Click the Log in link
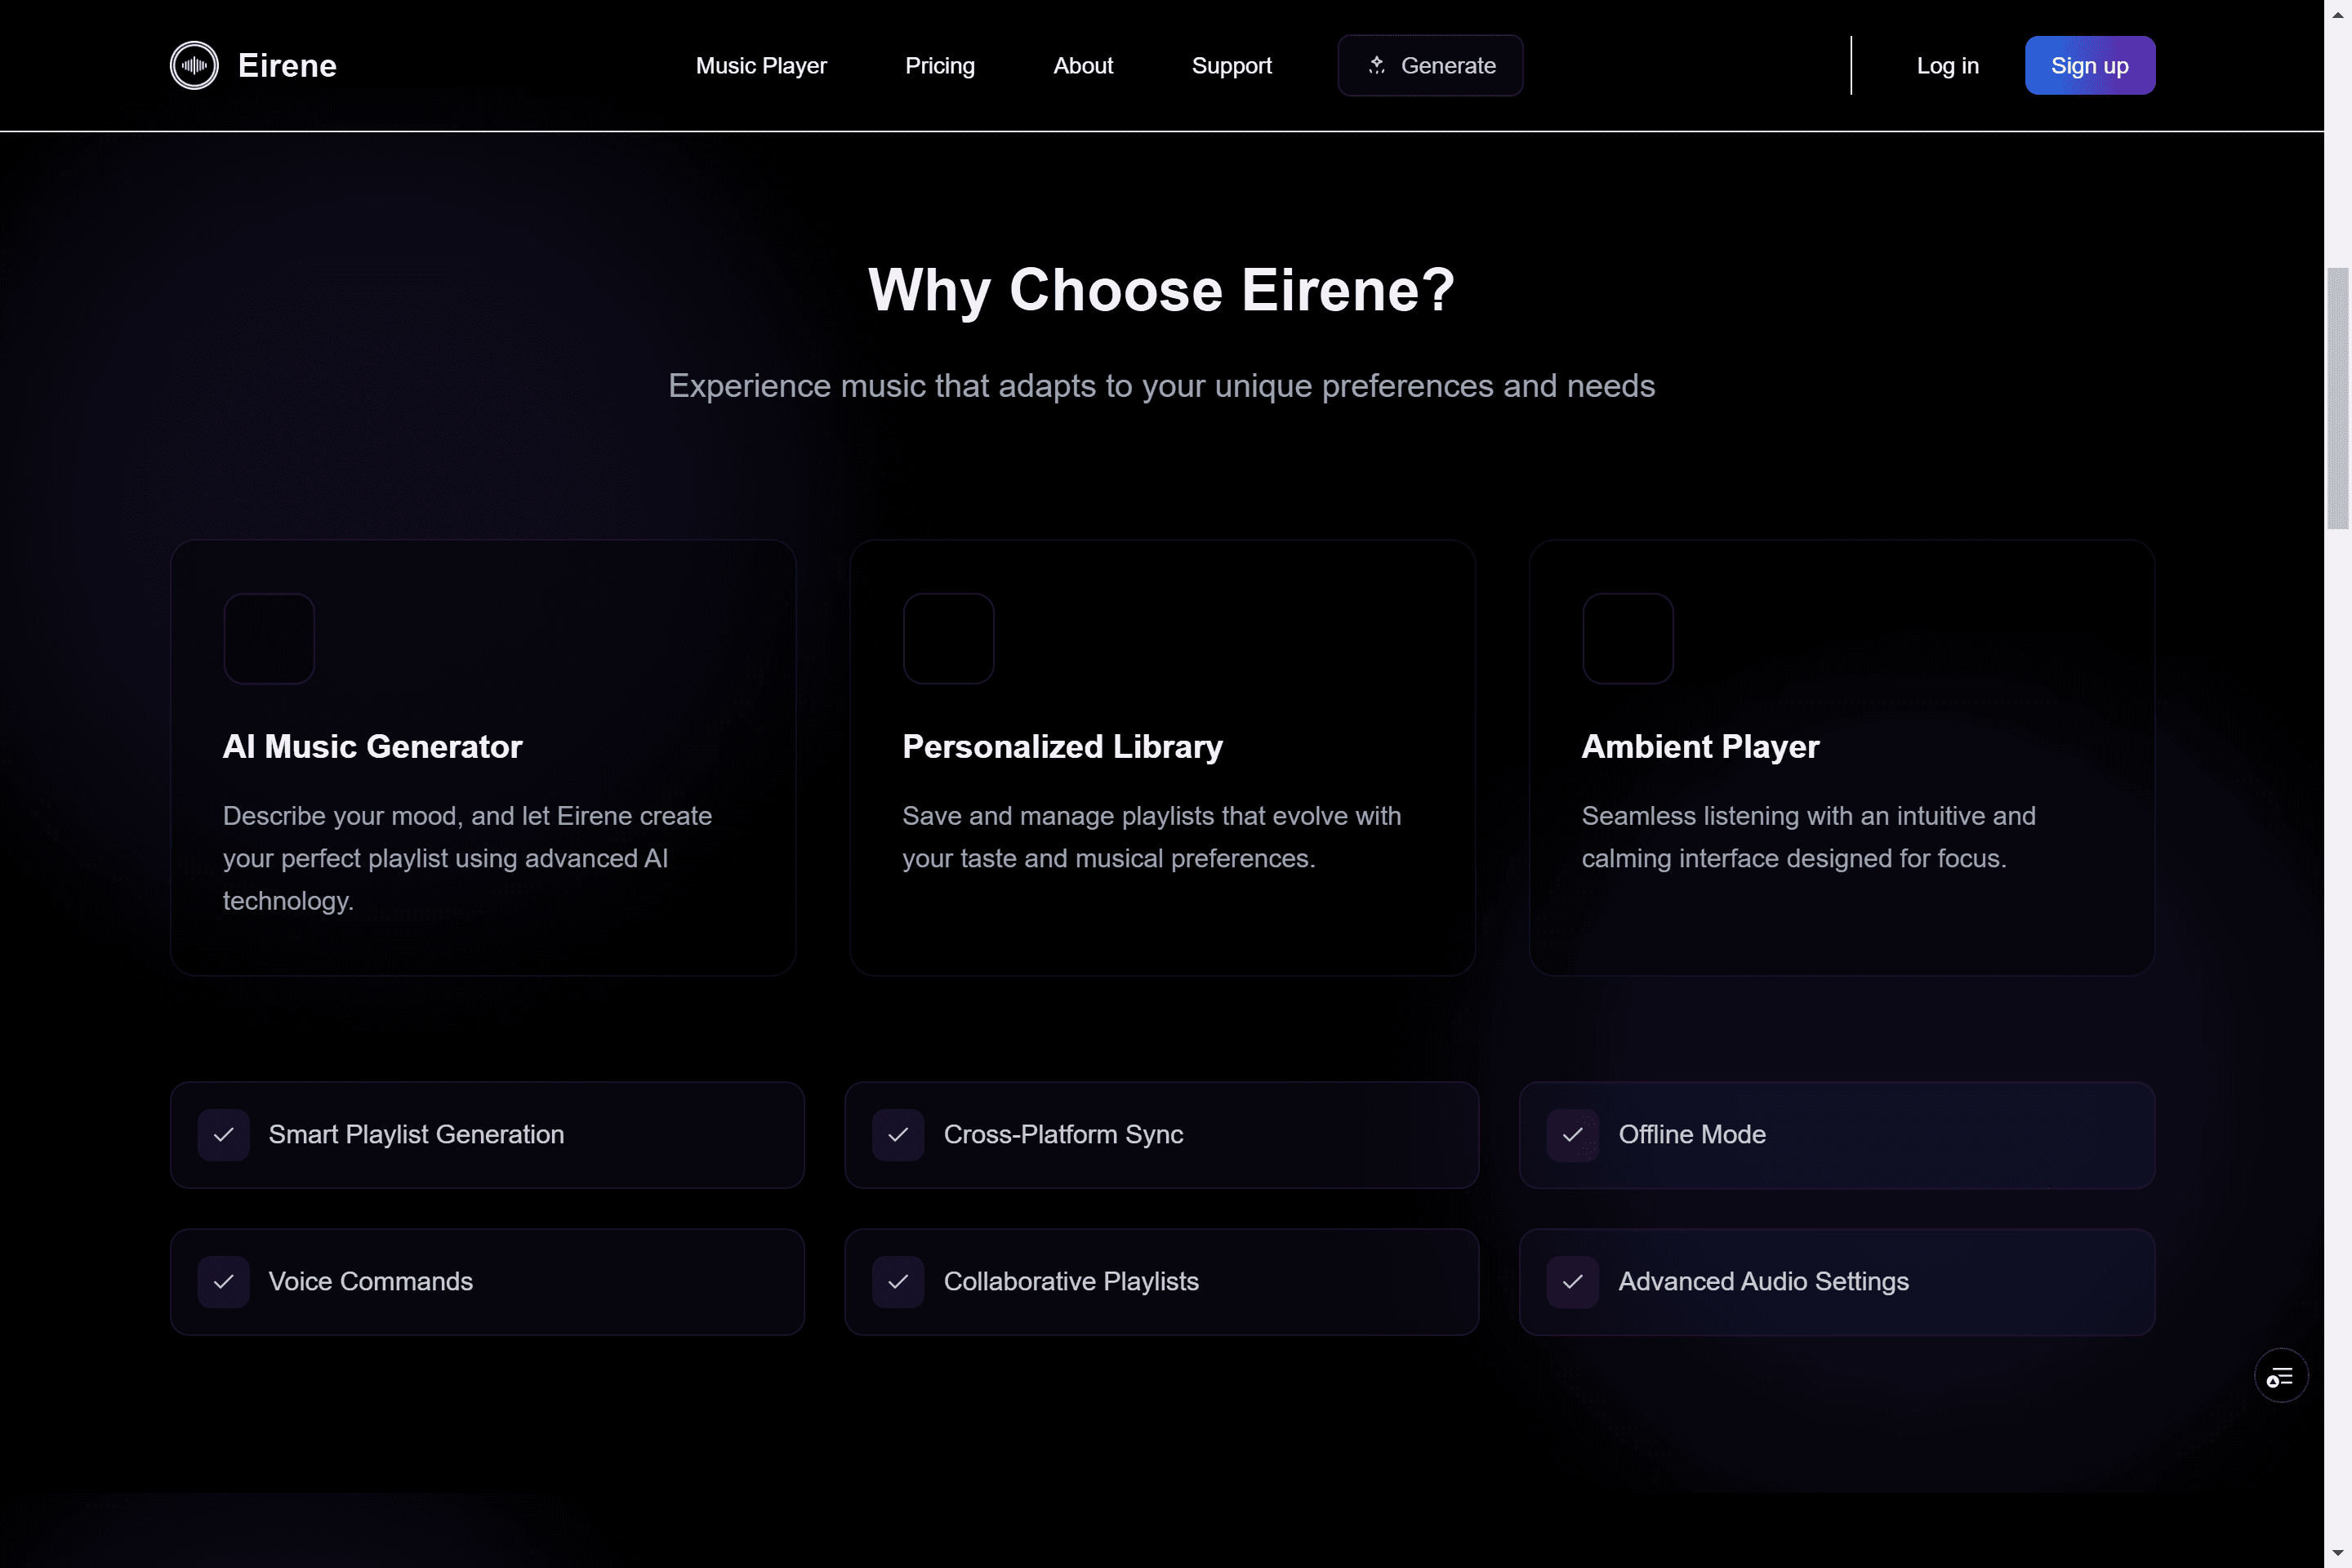 (1947, 65)
